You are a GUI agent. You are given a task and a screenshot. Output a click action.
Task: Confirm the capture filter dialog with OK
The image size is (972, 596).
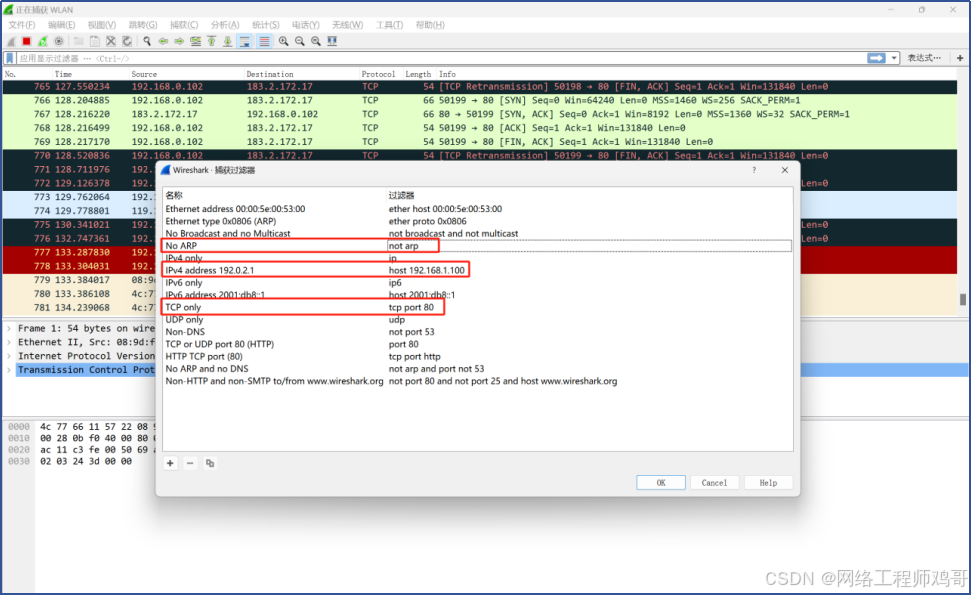(661, 483)
